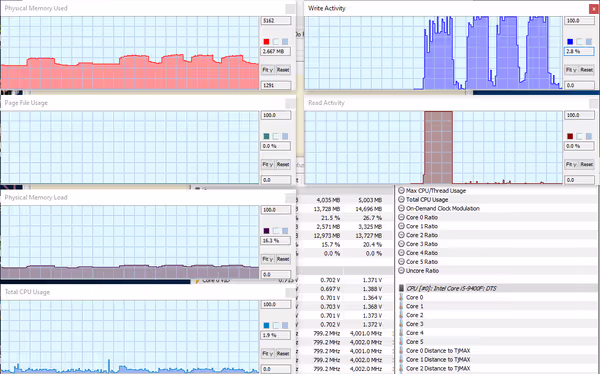Click the 1.388 V cell in sensor table
600x374 pixels.
pos(372,289)
